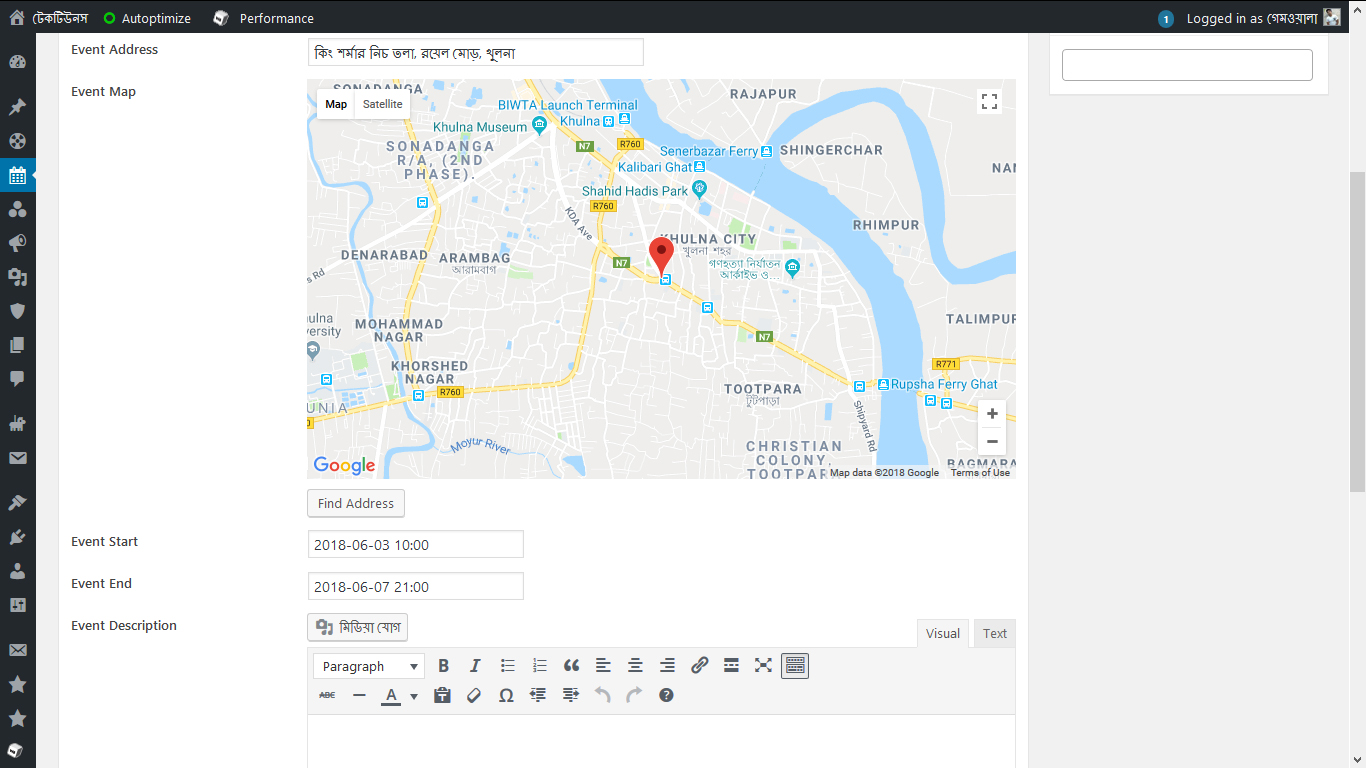Viewport: 1366px width, 768px height.
Task: Open Posts via the pushpin sidebar icon
Action: tap(17, 107)
